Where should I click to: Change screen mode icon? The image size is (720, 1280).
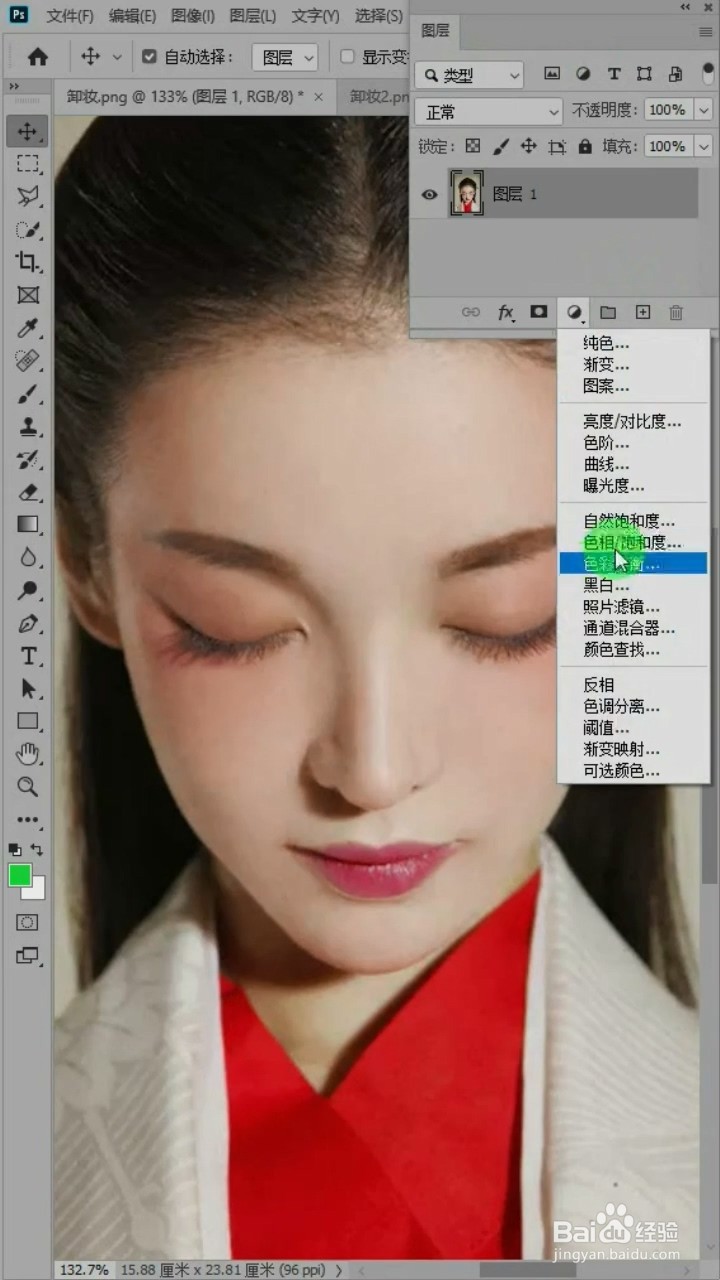pos(28,955)
